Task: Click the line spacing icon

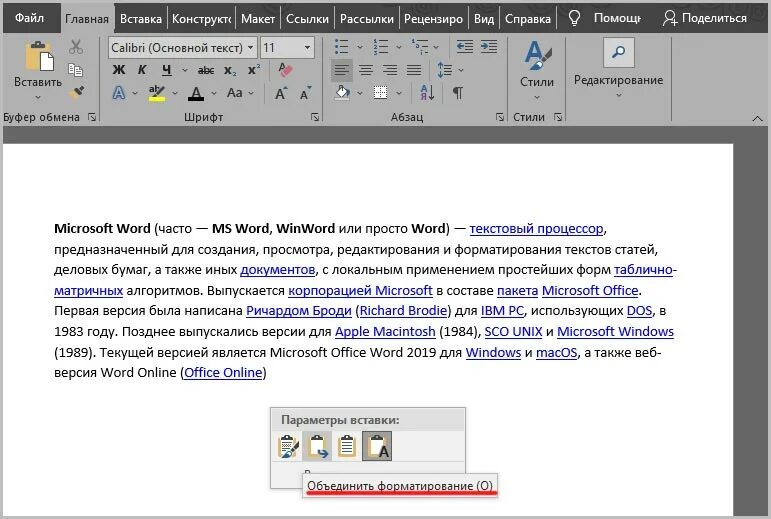Action: tap(445, 70)
